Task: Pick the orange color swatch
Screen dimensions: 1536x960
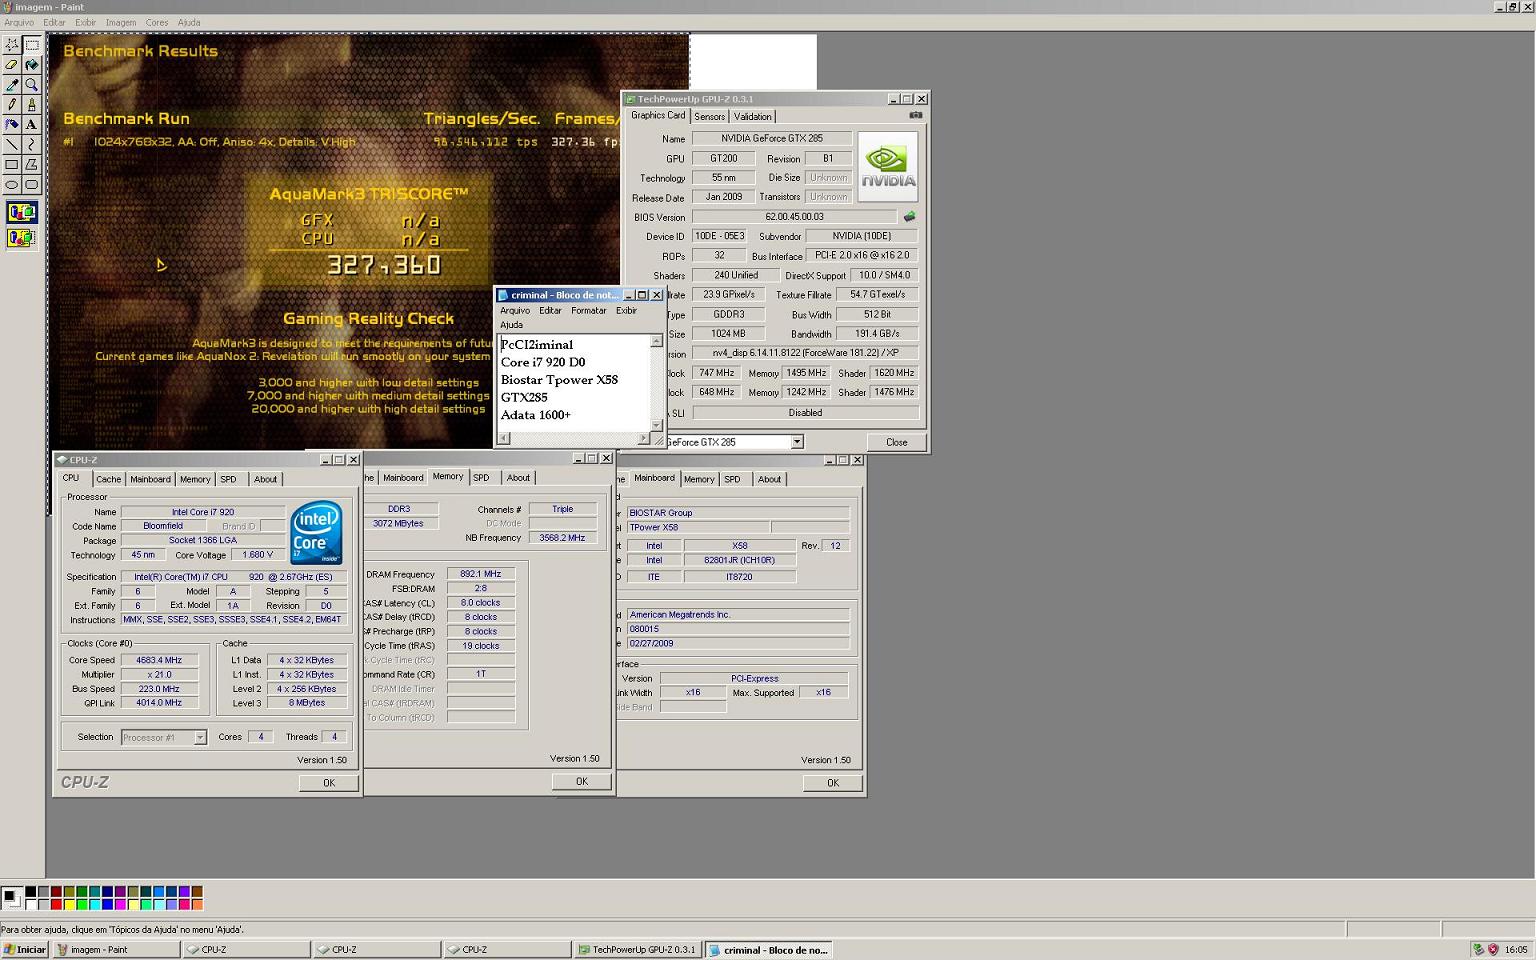Action: point(197,905)
